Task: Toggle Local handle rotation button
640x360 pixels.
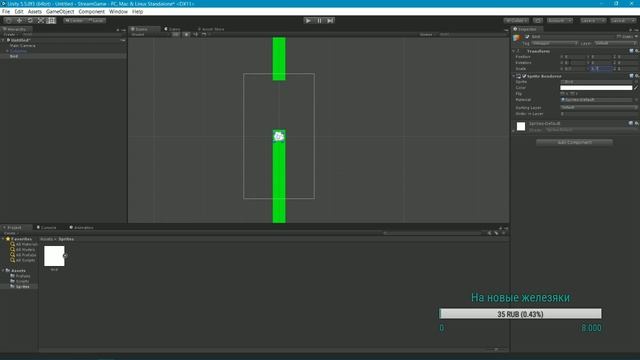Action: pos(96,20)
